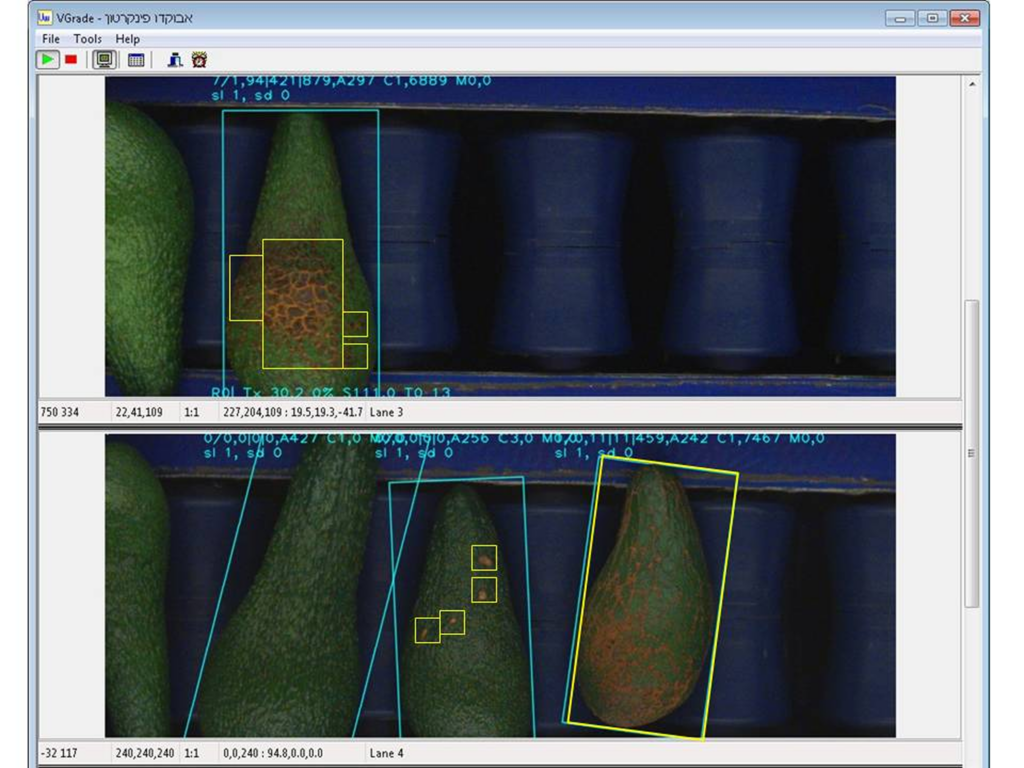The width and height of the screenshot is (1024, 768).
Task: Click the VGrade application title icon
Action: (x=45, y=18)
